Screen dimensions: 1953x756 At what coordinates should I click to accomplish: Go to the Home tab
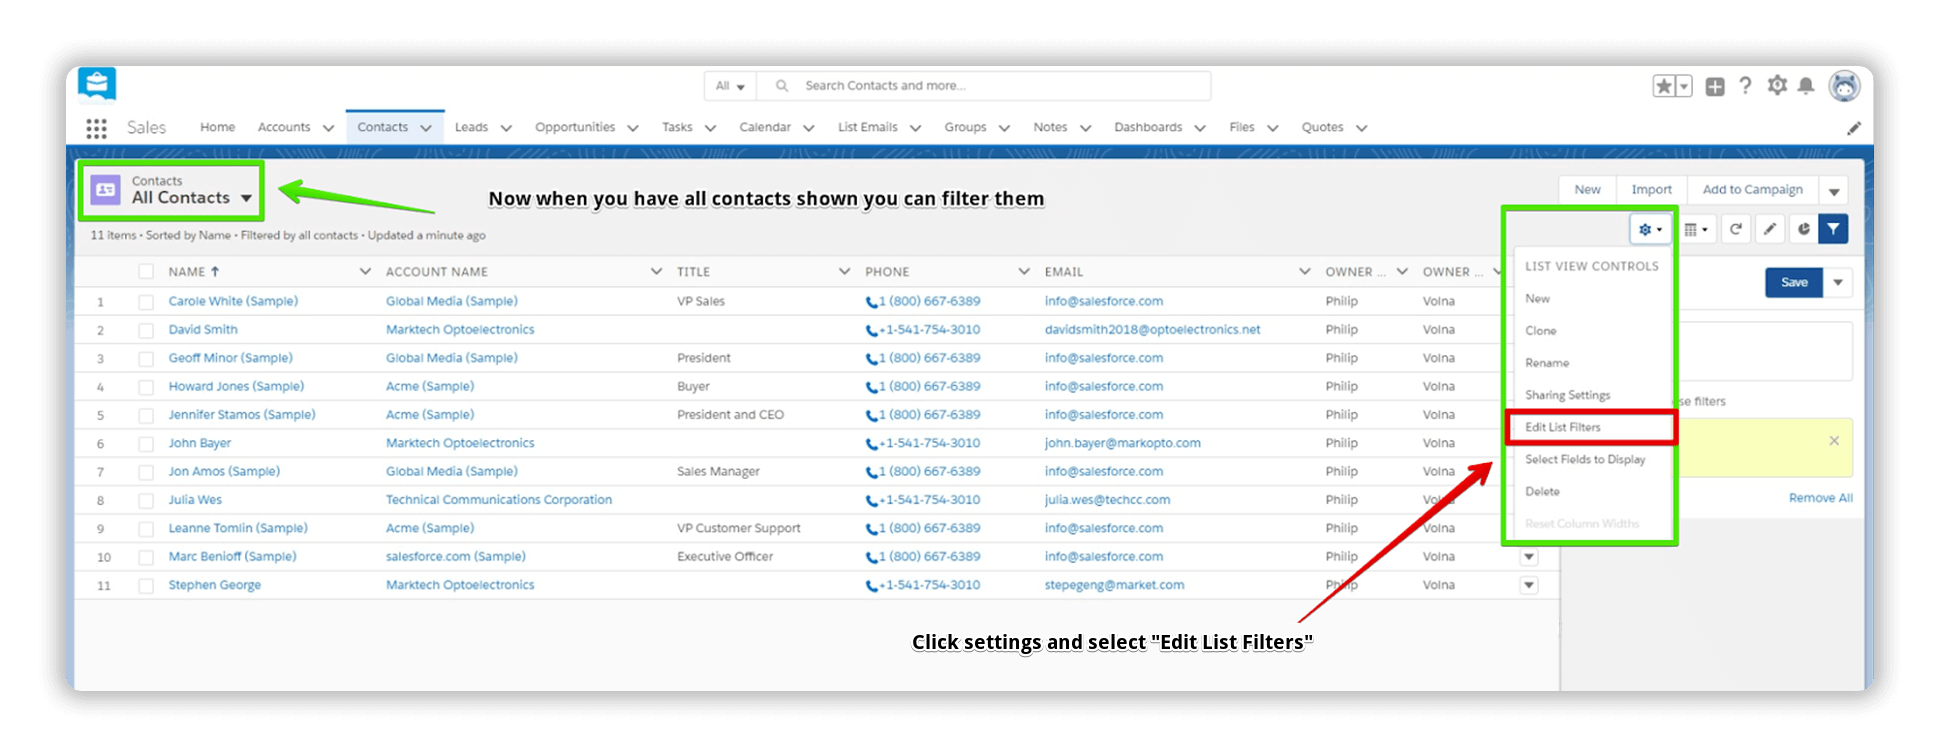pos(217,127)
